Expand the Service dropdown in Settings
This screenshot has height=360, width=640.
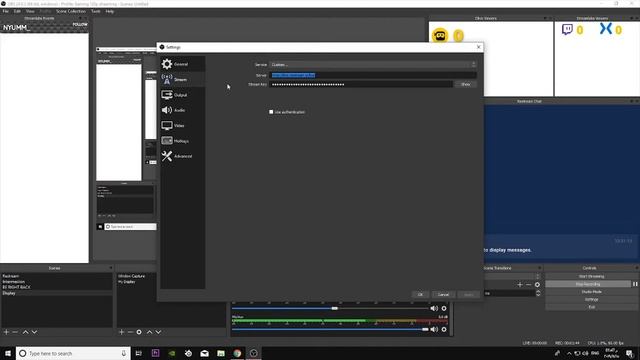coord(373,64)
